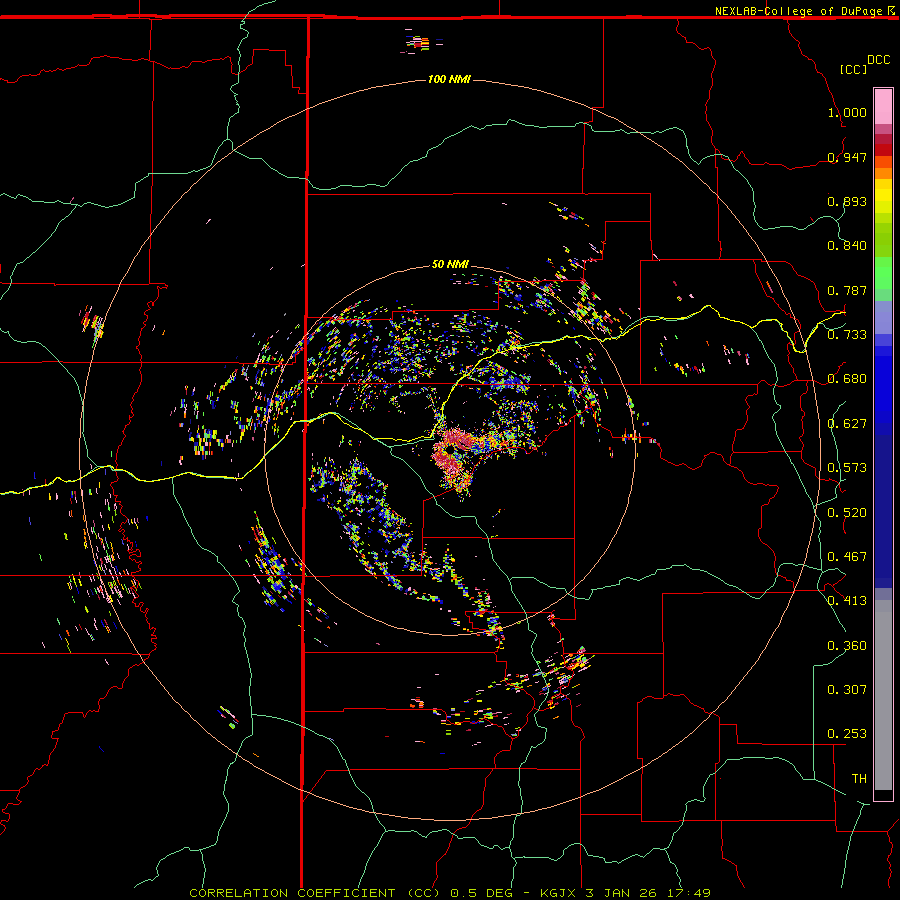
Task: Pick the pink segment of the color bar
Action: click(x=883, y=106)
